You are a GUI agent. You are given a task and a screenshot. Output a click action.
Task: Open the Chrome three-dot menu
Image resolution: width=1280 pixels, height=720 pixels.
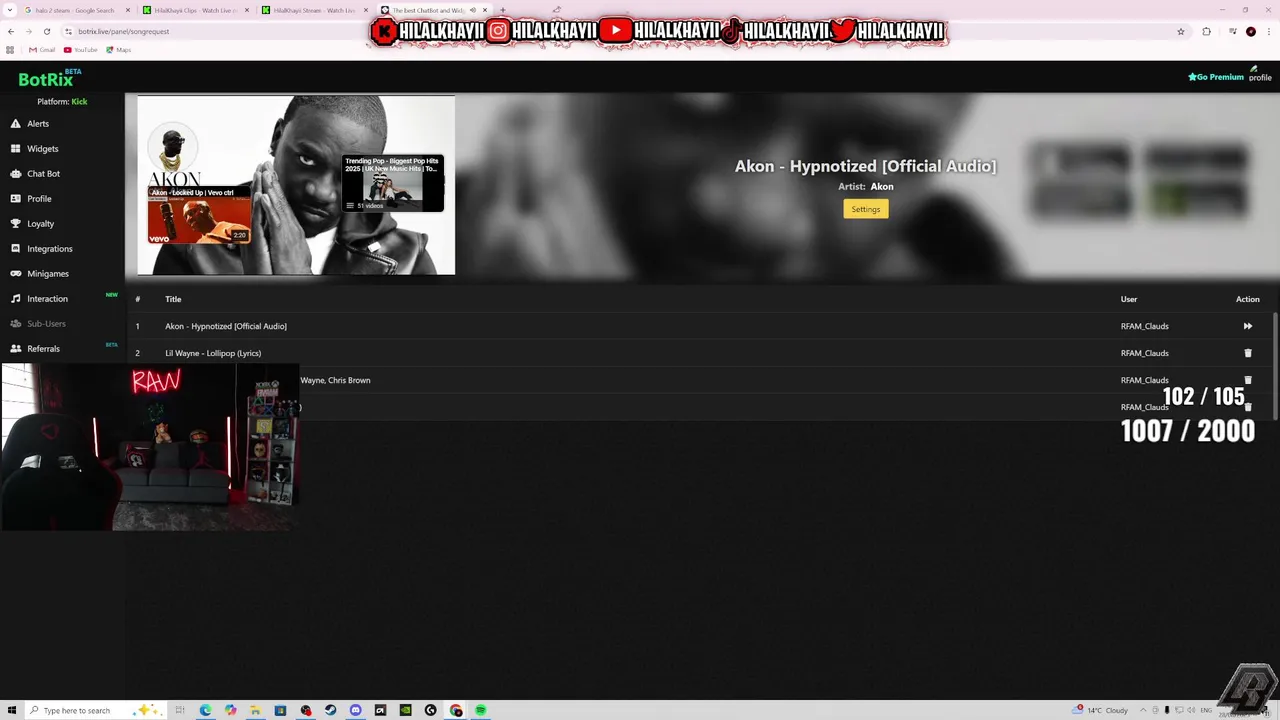(x=1269, y=31)
